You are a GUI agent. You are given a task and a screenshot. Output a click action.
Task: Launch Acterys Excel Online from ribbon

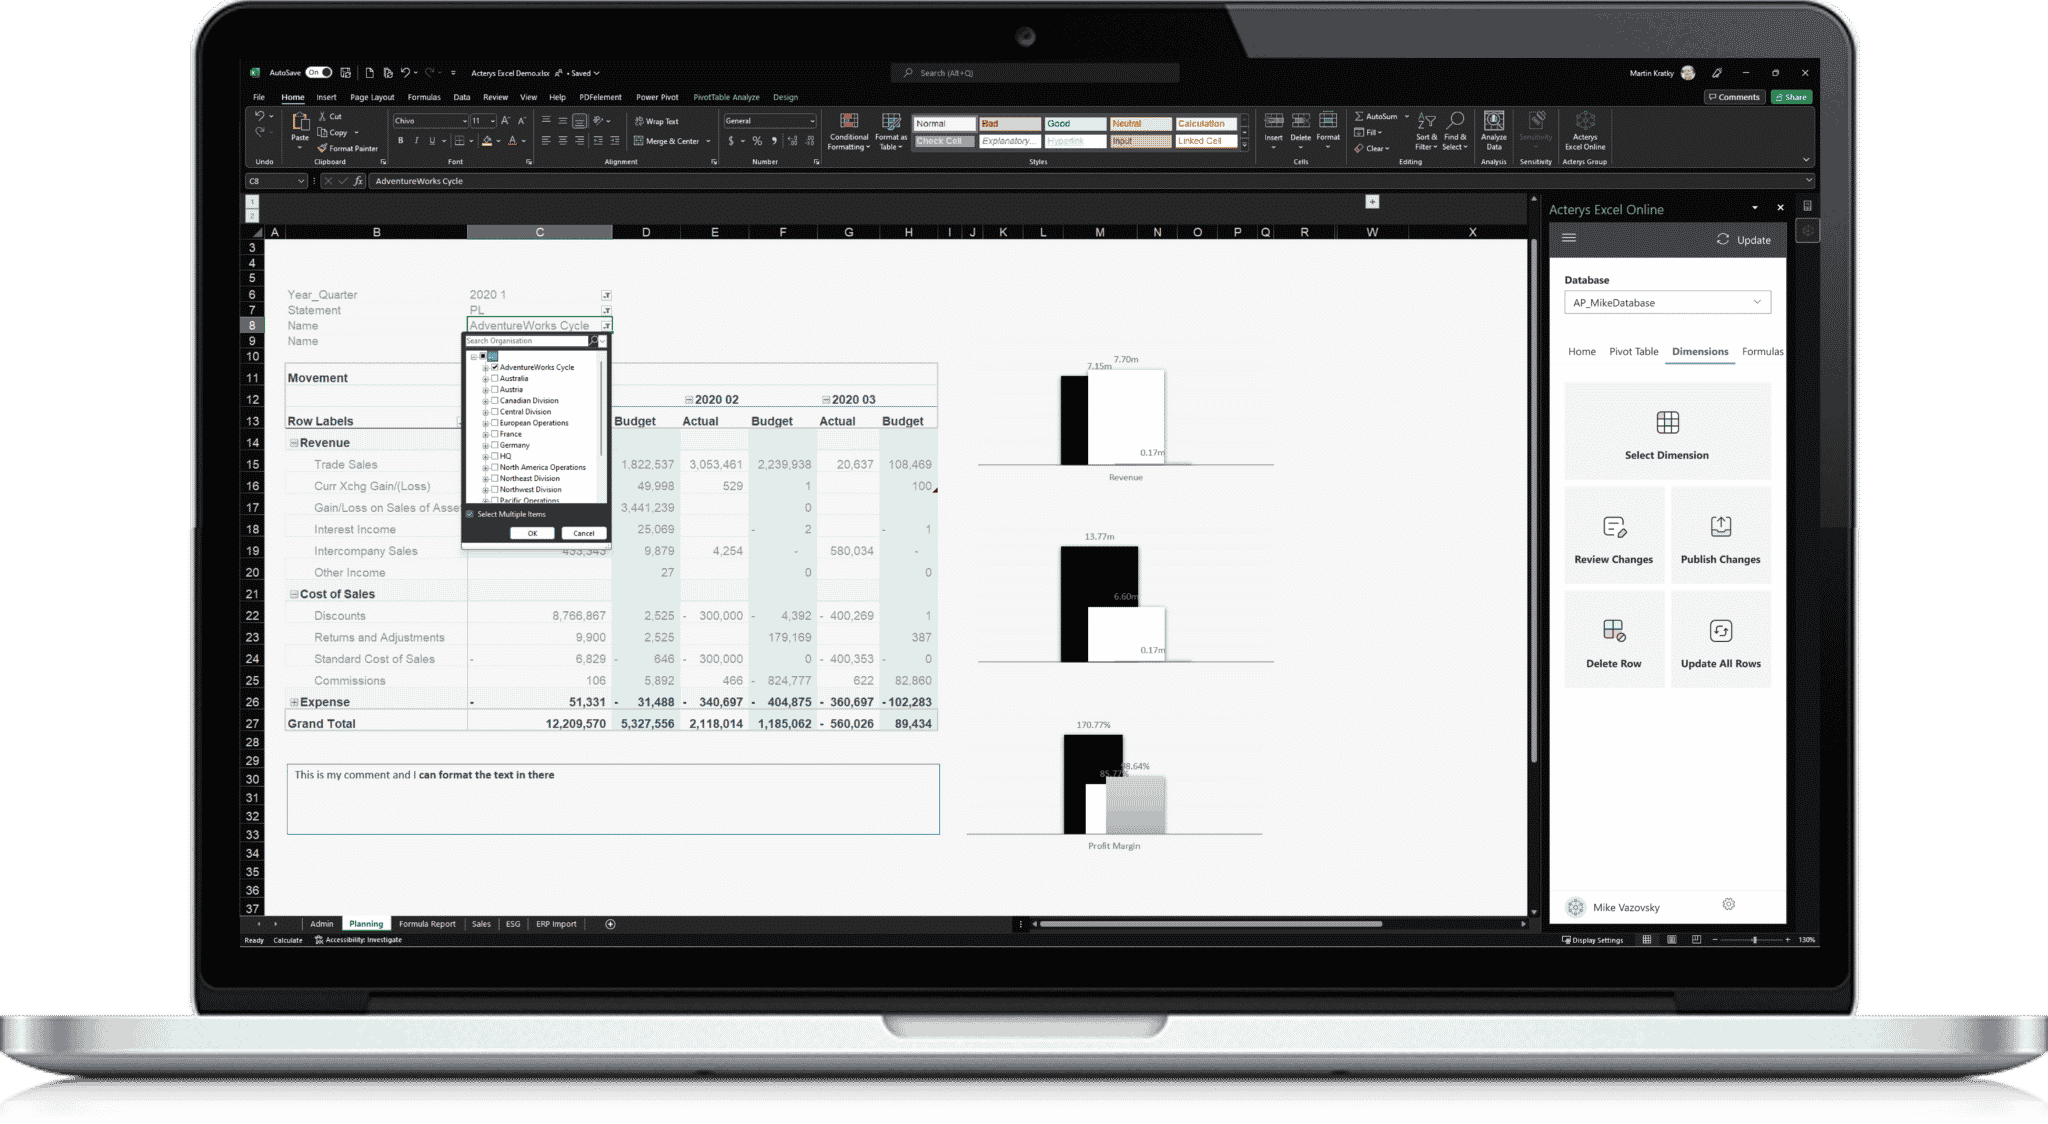point(1585,131)
